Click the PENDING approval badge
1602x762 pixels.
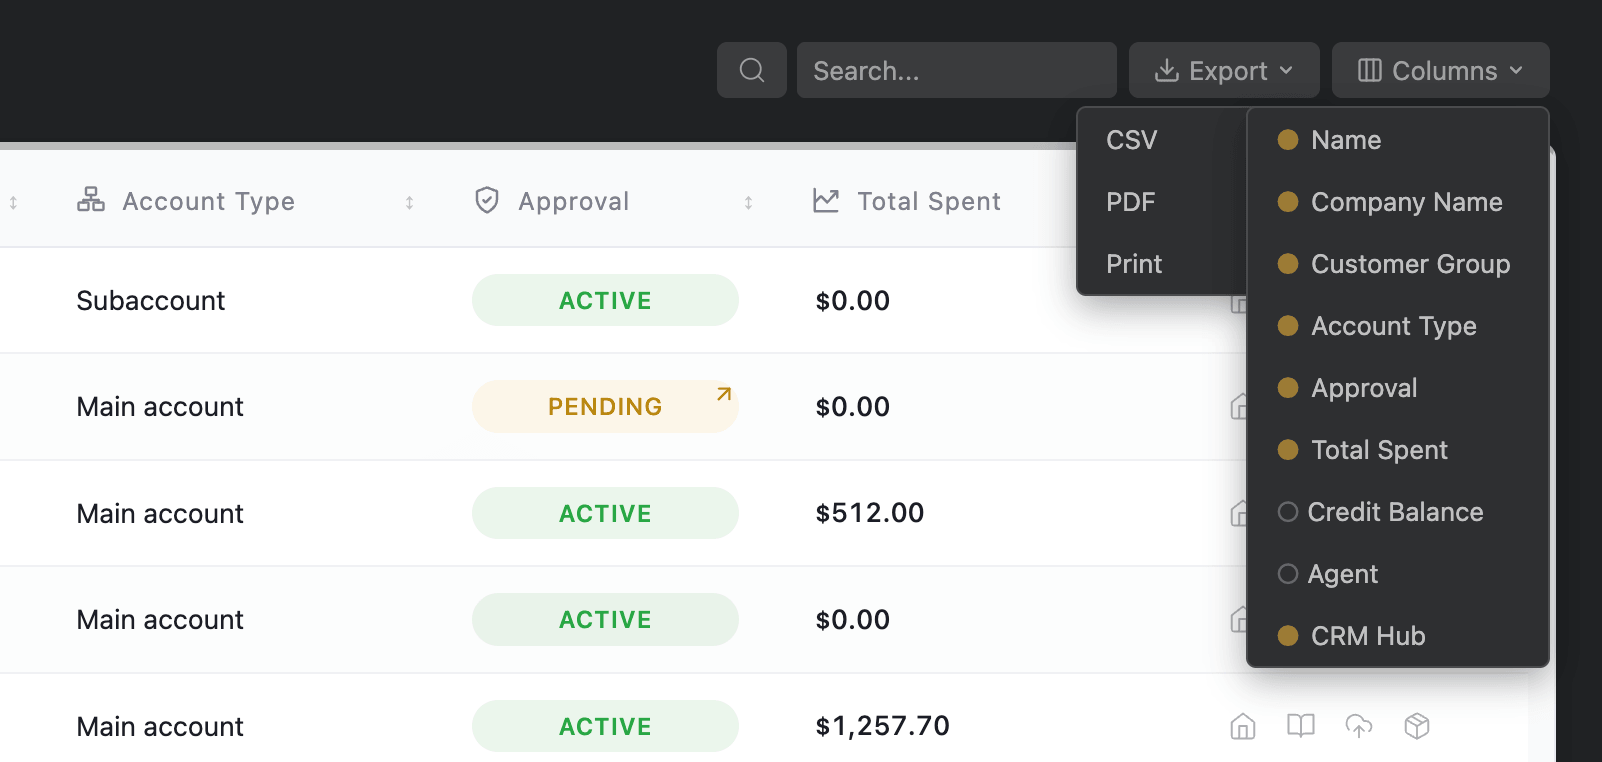coord(605,406)
